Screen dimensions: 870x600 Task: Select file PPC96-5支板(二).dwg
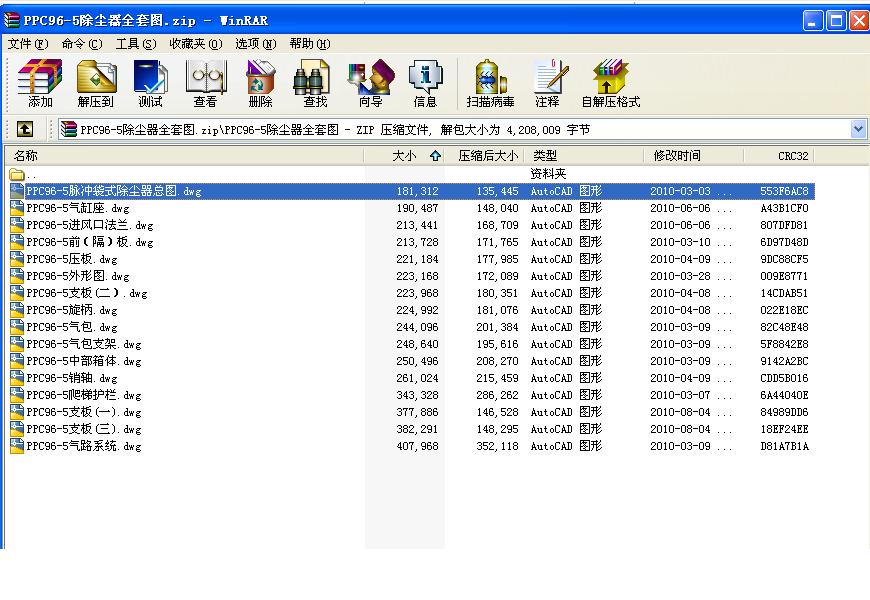pos(87,293)
